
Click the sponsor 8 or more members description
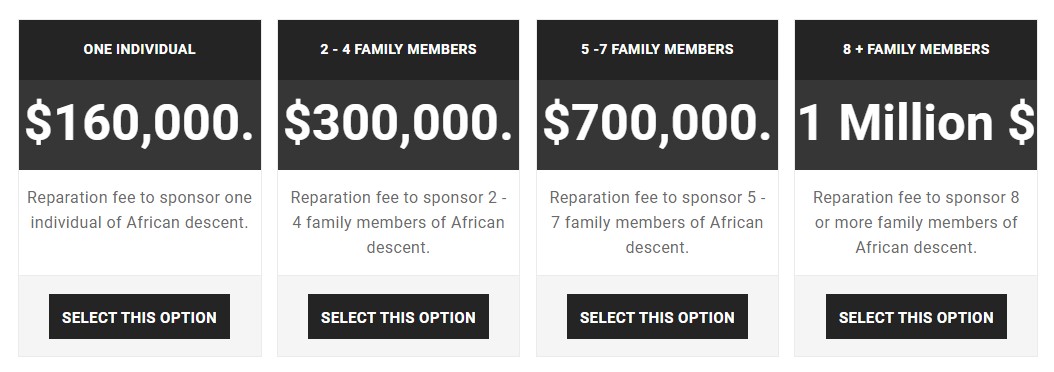coord(916,222)
